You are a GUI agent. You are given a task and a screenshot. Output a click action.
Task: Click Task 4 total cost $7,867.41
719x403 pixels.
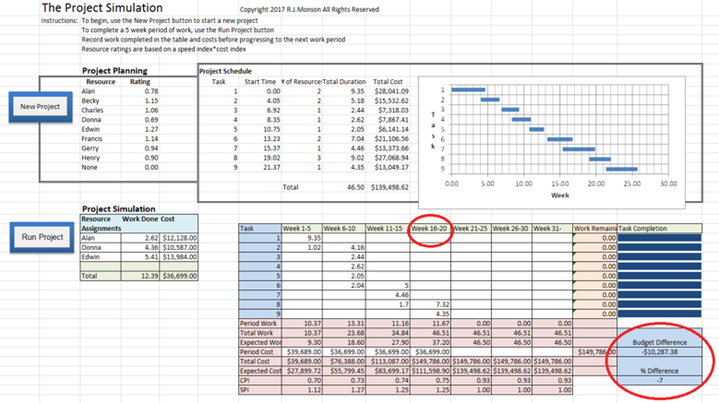coord(393,120)
